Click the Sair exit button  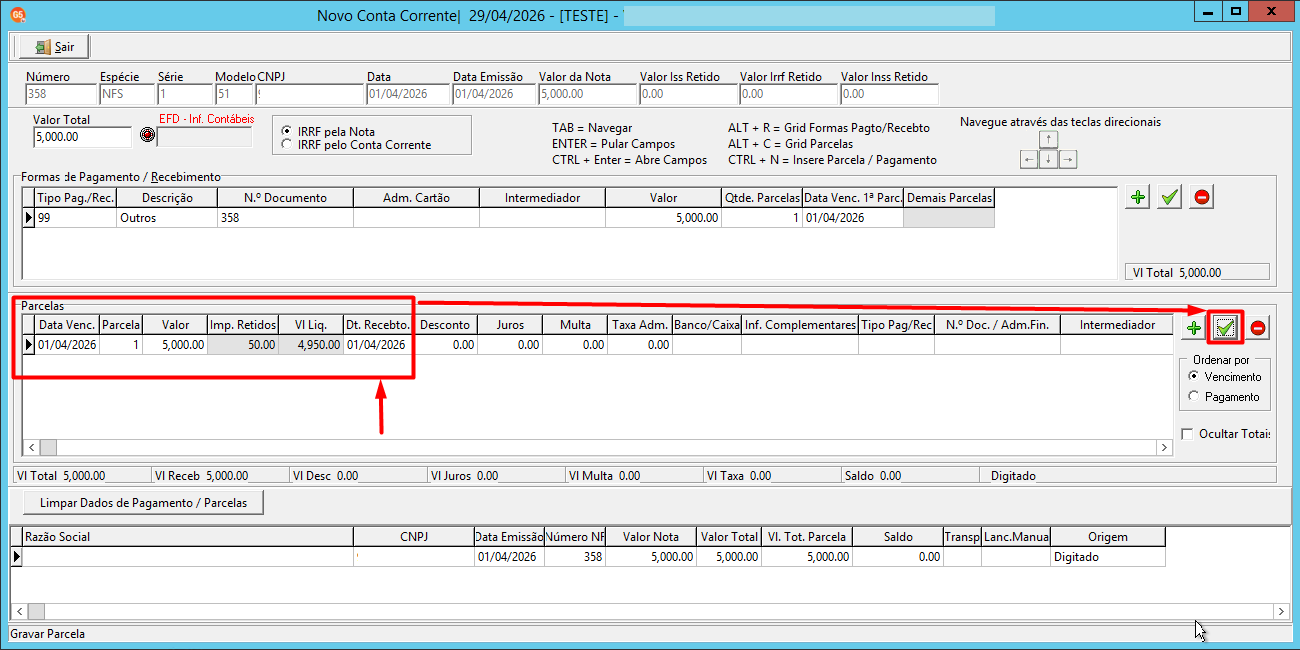pos(54,47)
